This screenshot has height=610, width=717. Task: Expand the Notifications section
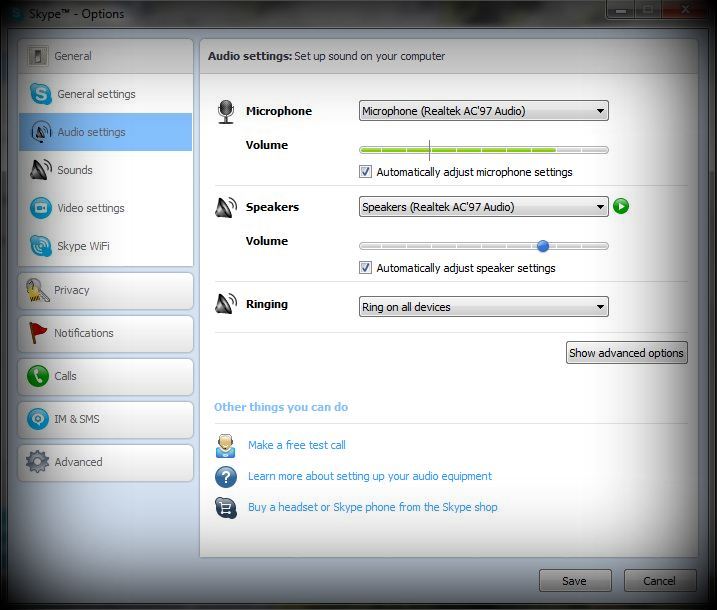click(x=106, y=333)
